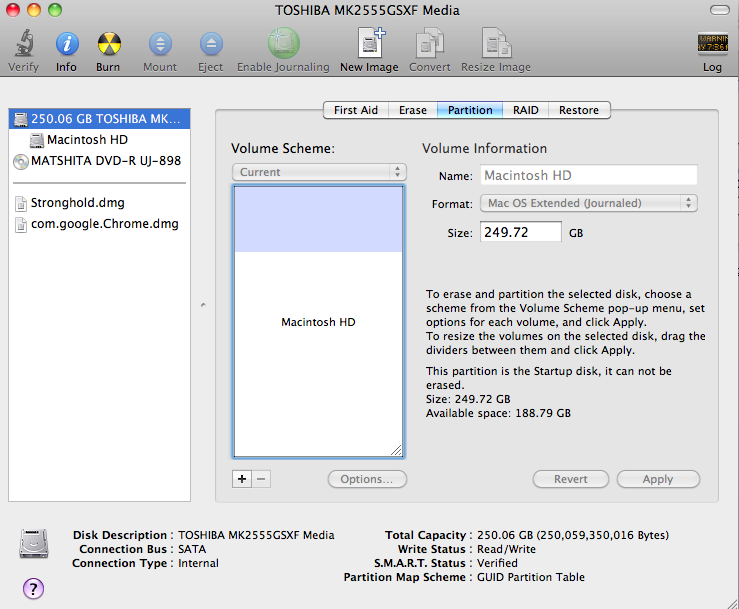739x609 pixels.
Task: Click the Name field
Action: 589,175
